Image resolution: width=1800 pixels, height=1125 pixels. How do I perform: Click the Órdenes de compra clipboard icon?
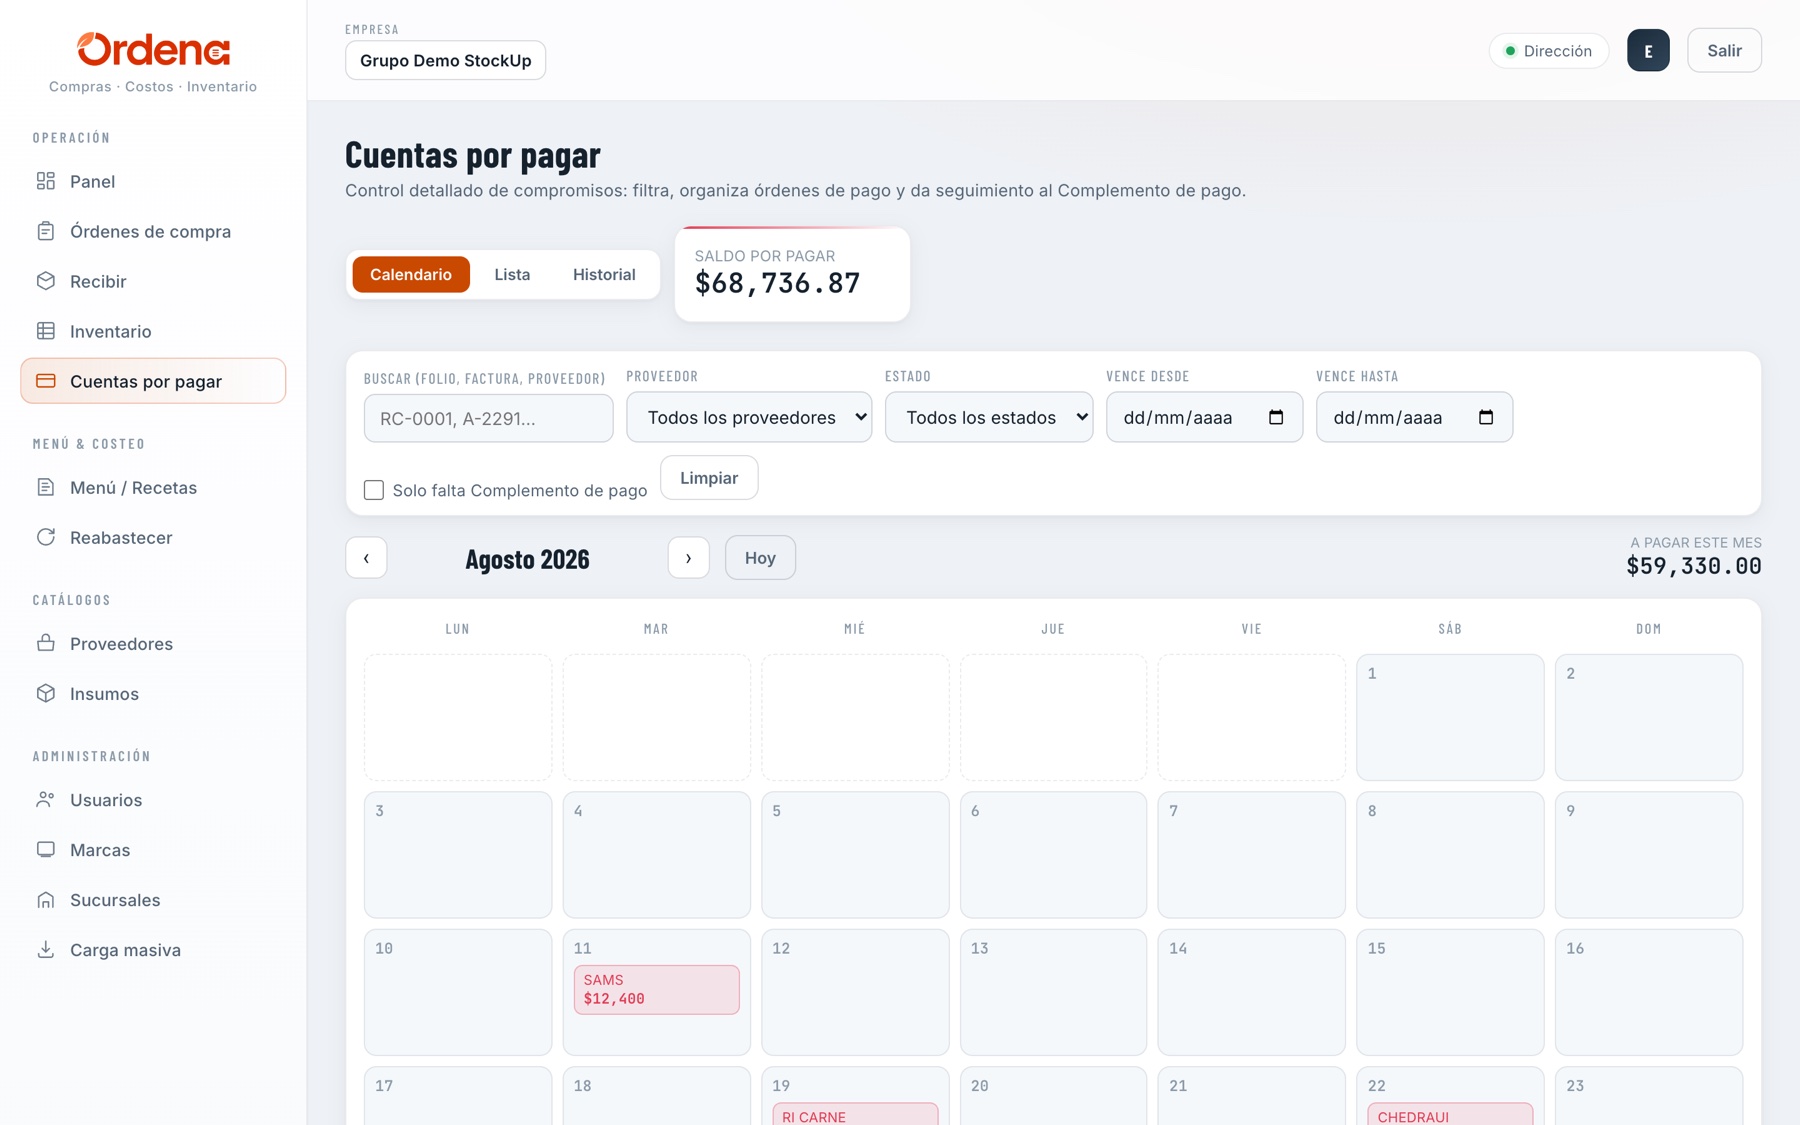tap(46, 231)
